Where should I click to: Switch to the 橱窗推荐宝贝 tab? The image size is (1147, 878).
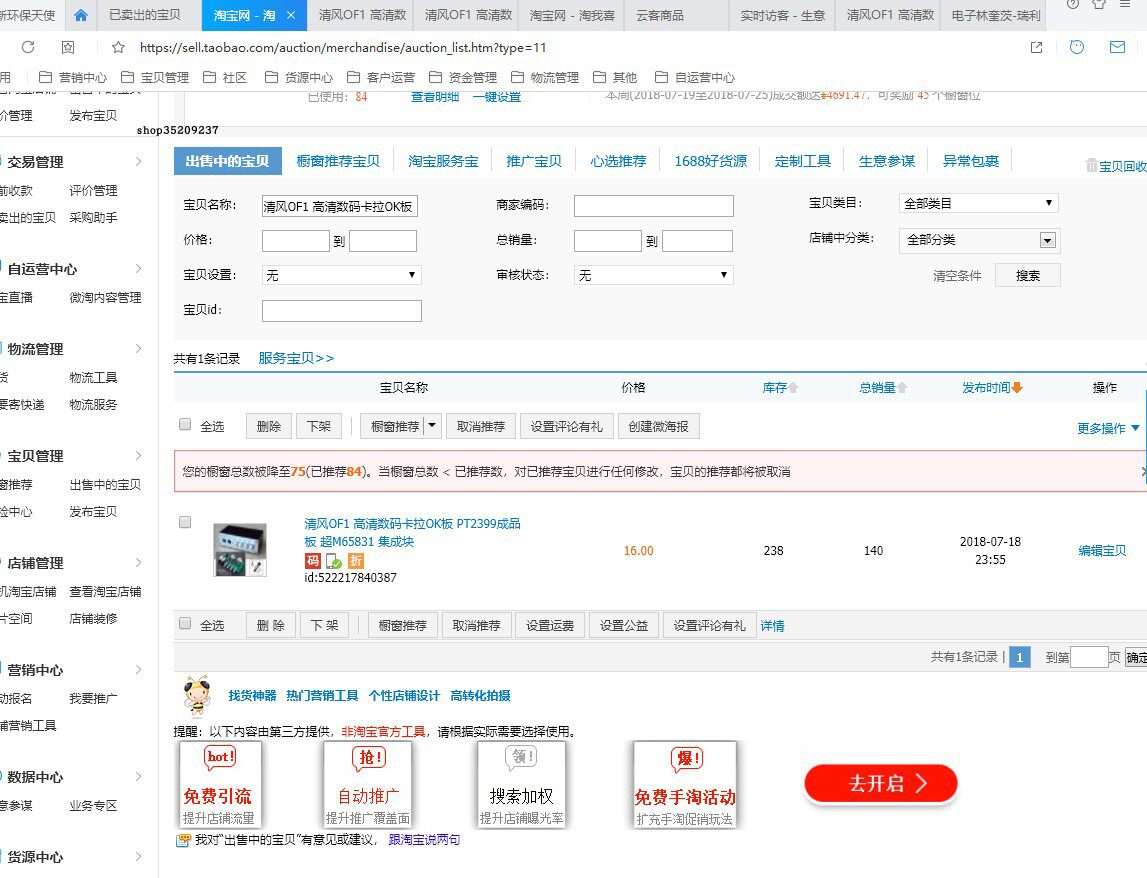(x=338, y=161)
